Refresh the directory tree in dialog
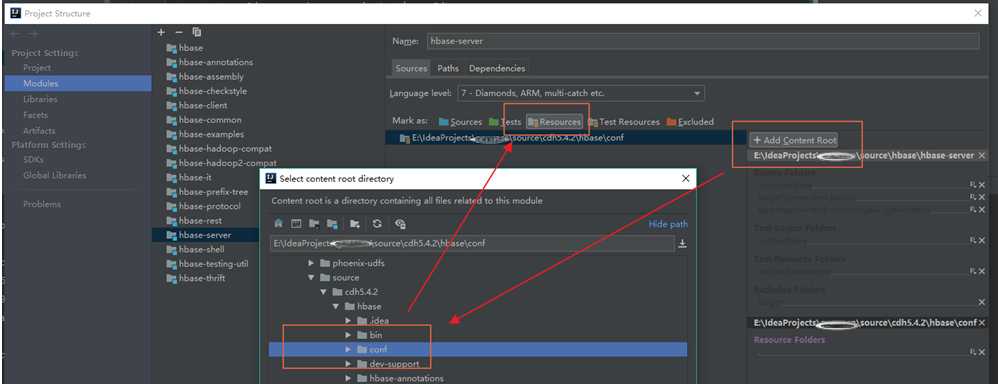Screen dimensions: 998x384 (x=377, y=224)
